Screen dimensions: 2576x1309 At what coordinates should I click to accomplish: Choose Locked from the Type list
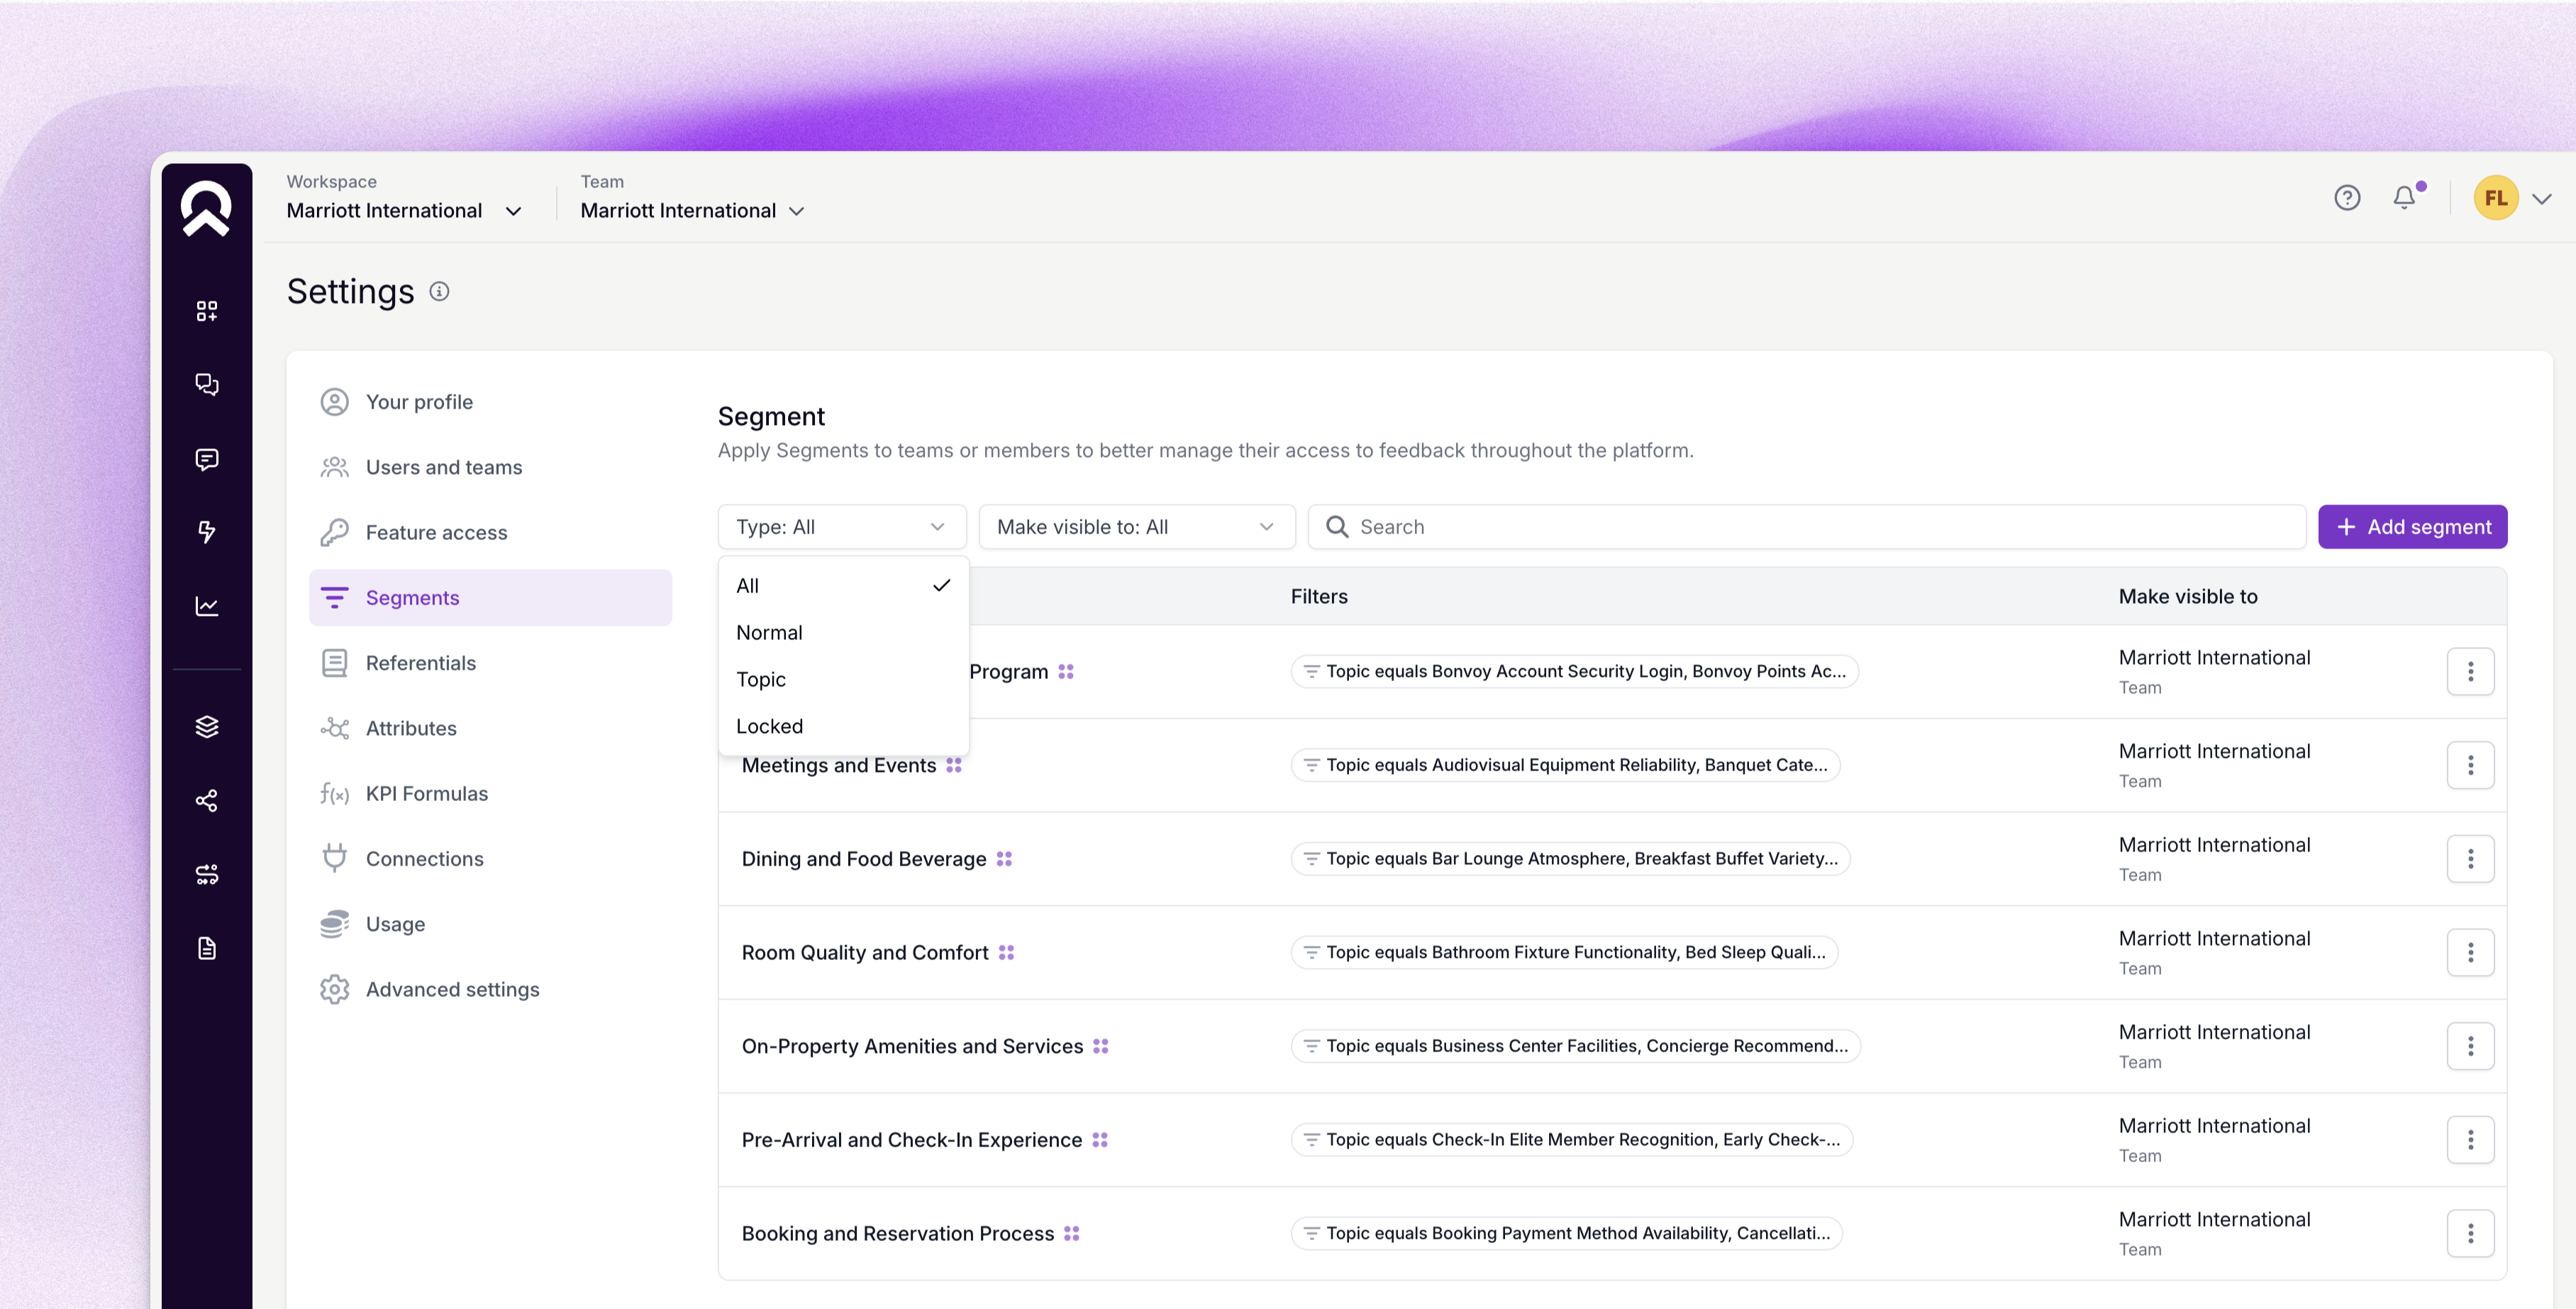tap(843, 727)
